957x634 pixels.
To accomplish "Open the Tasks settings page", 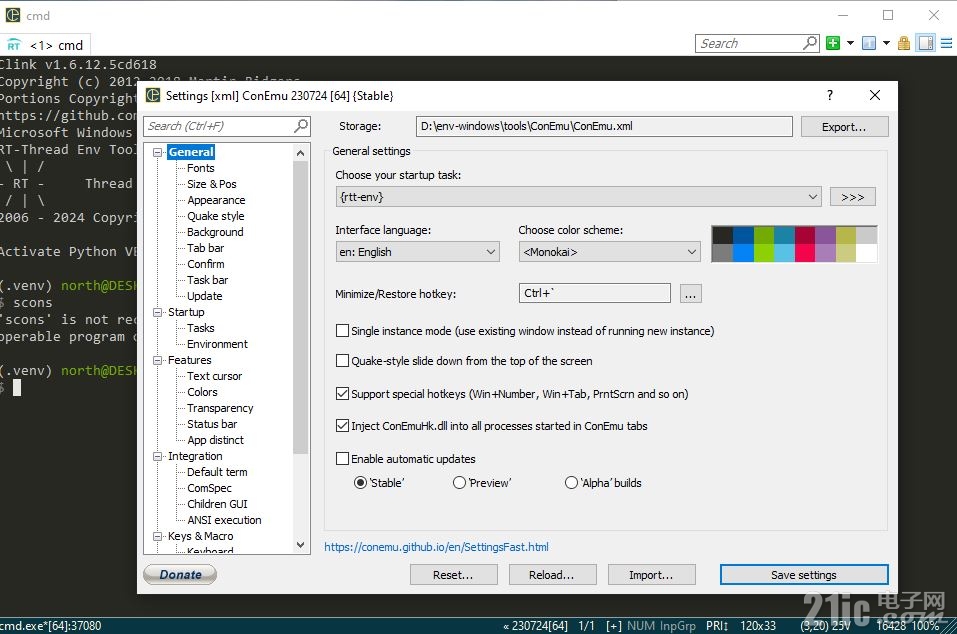I will tap(201, 328).
